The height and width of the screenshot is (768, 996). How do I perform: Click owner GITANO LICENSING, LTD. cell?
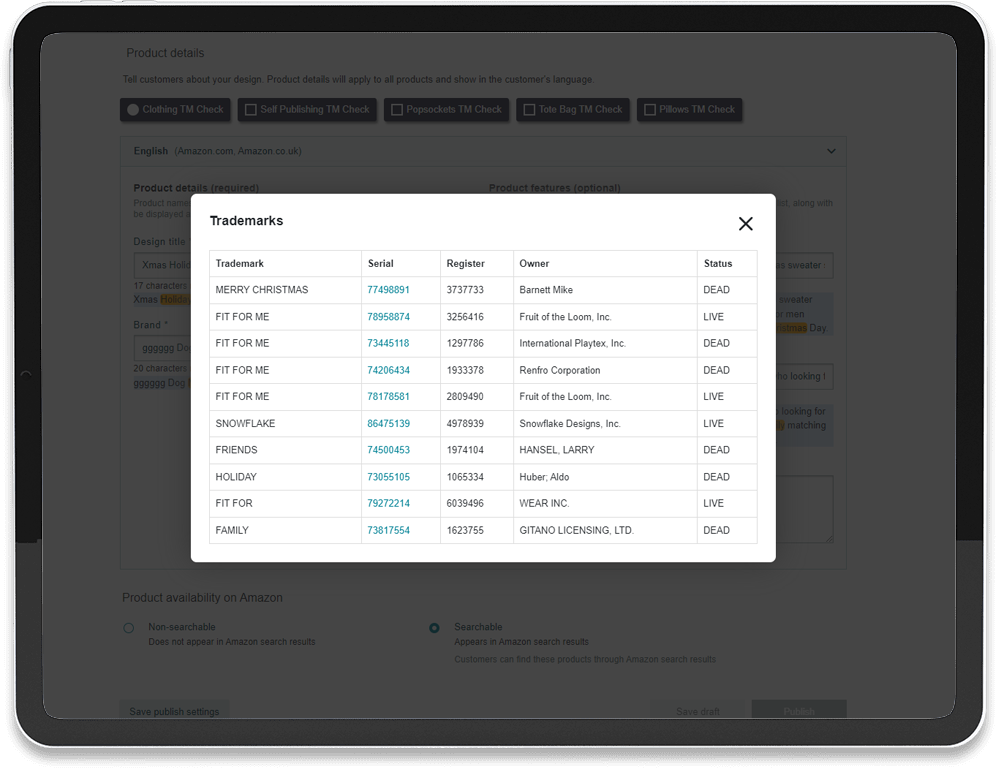click(x=605, y=530)
